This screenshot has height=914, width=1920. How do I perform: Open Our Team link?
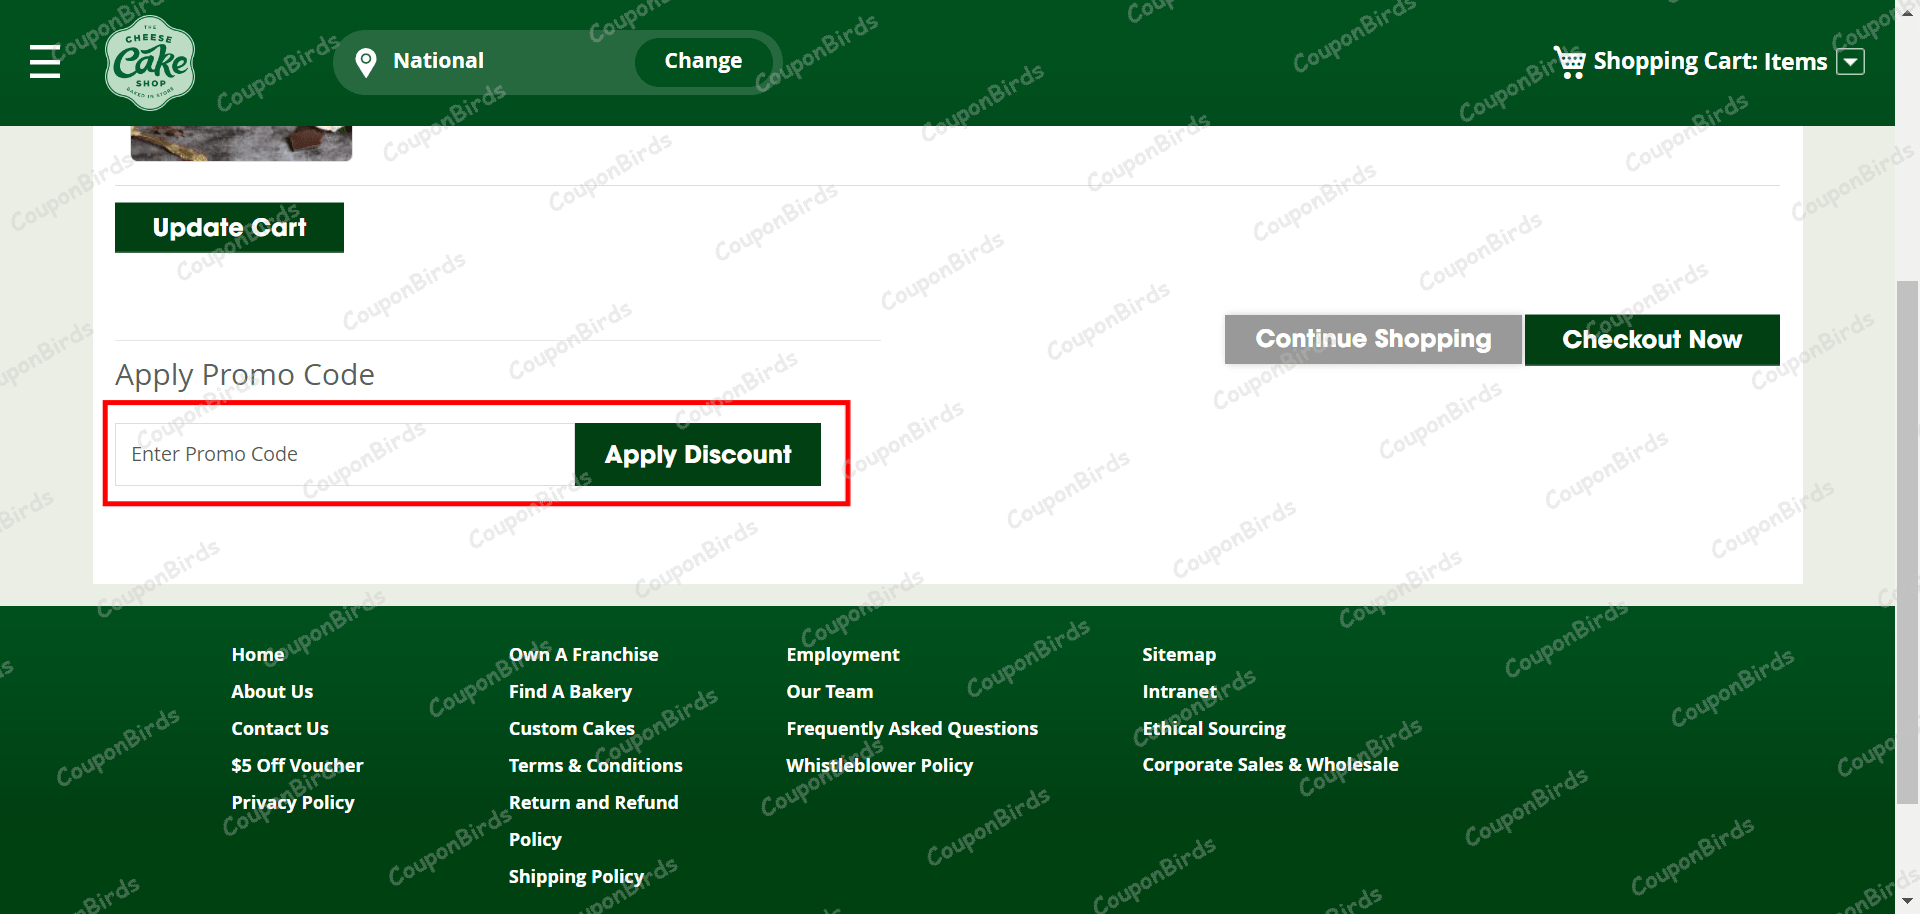(830, 692)
